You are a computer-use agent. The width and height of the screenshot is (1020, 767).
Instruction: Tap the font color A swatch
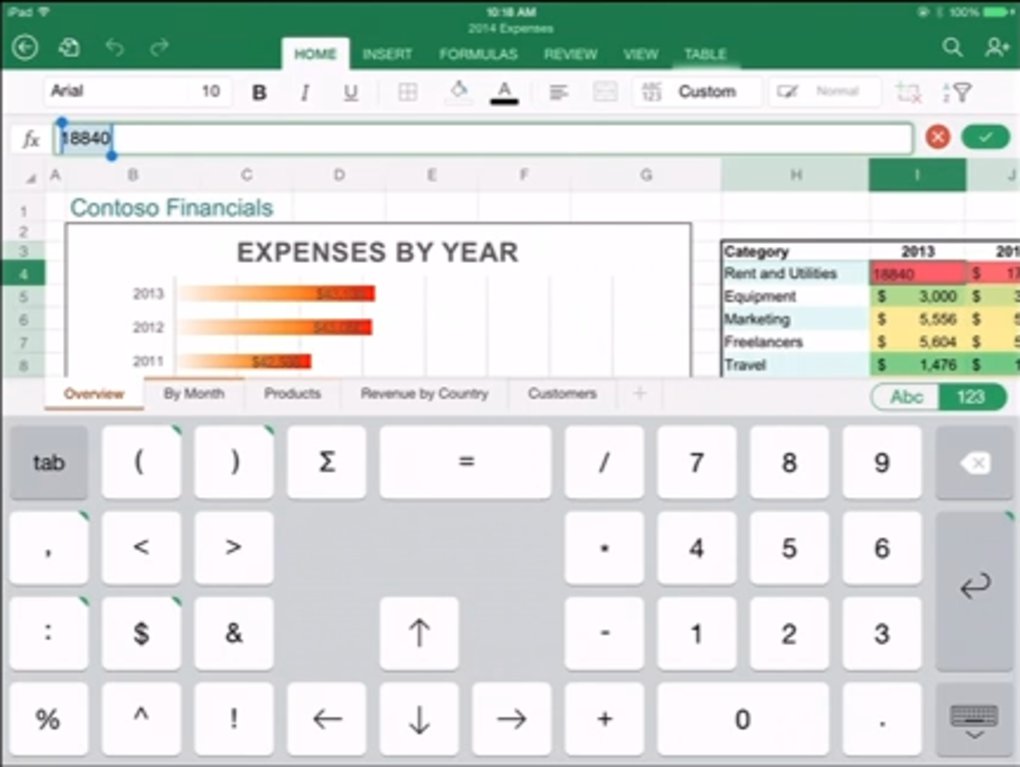click(x=504, y=92)
